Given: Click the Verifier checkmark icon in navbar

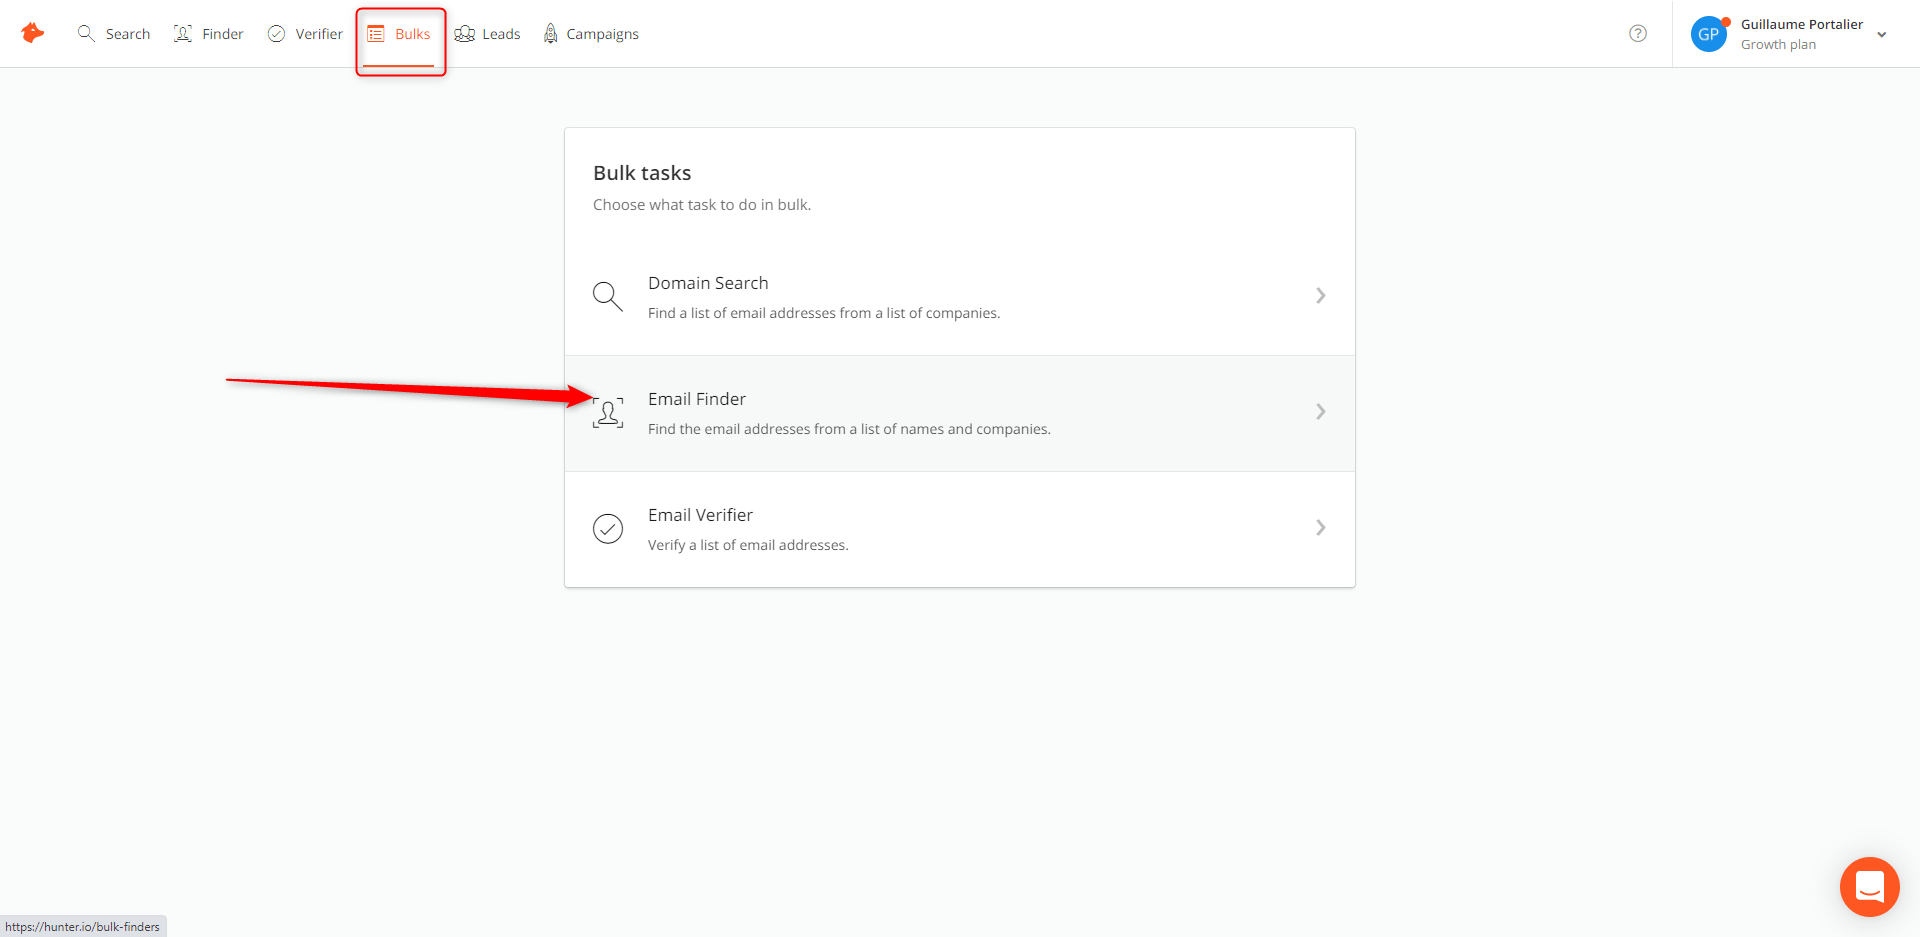Looking at the screenshot, I should (277, 34).
